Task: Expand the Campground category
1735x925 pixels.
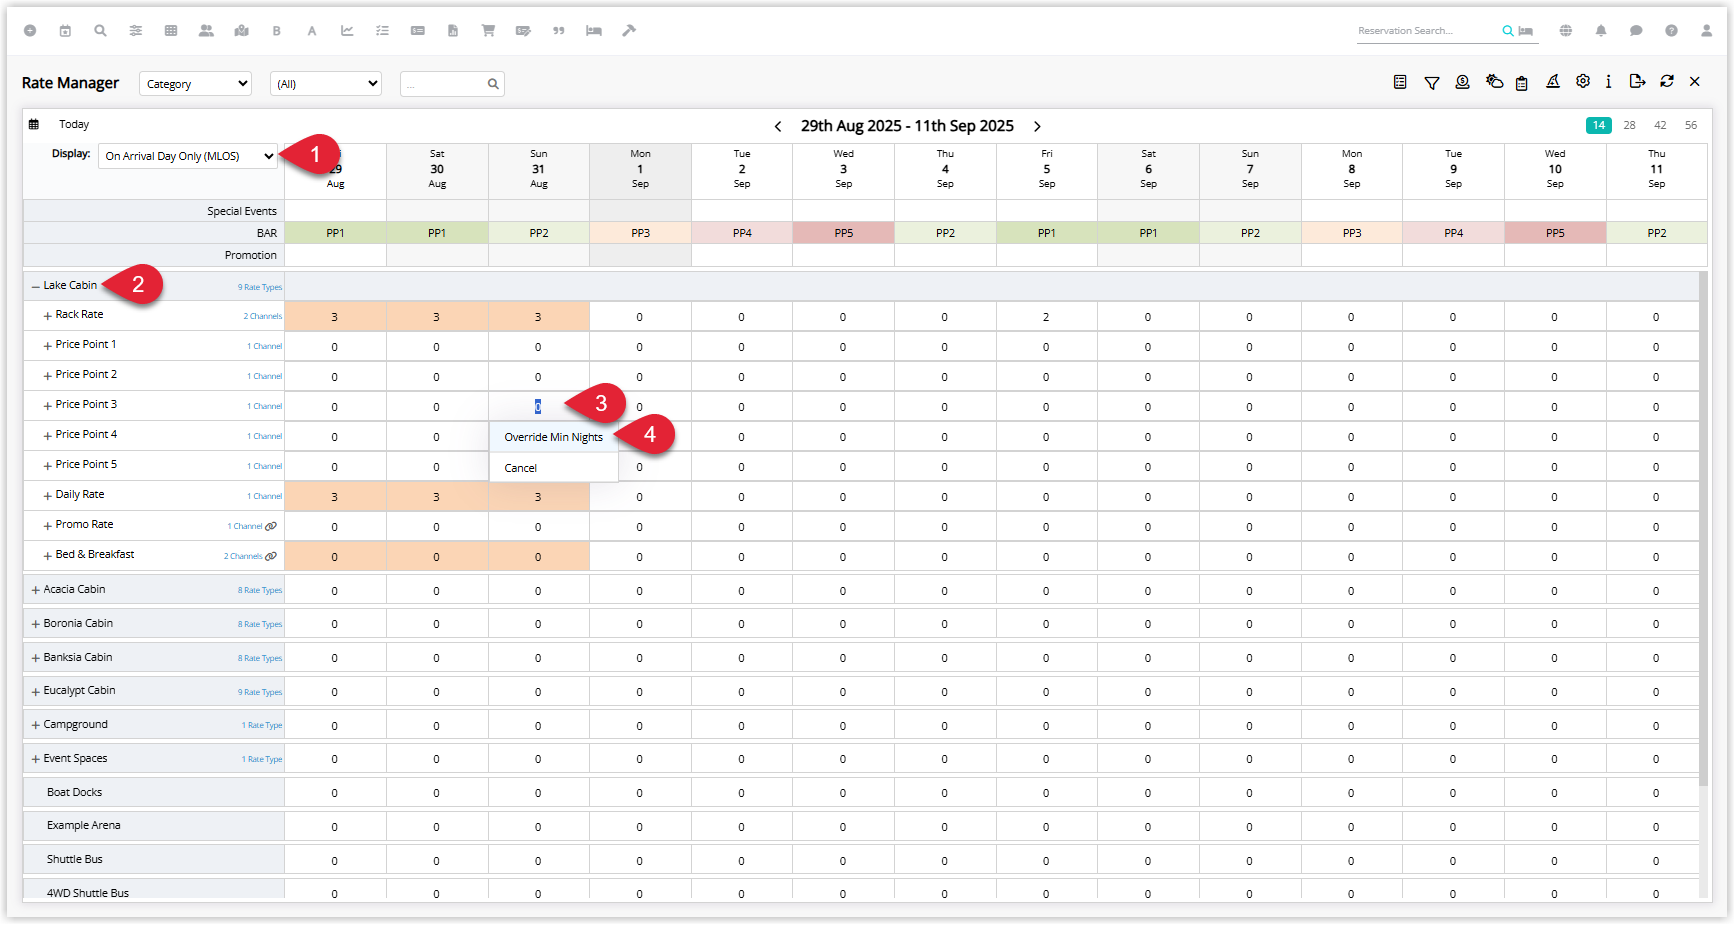Action: (x=36, y=725)
